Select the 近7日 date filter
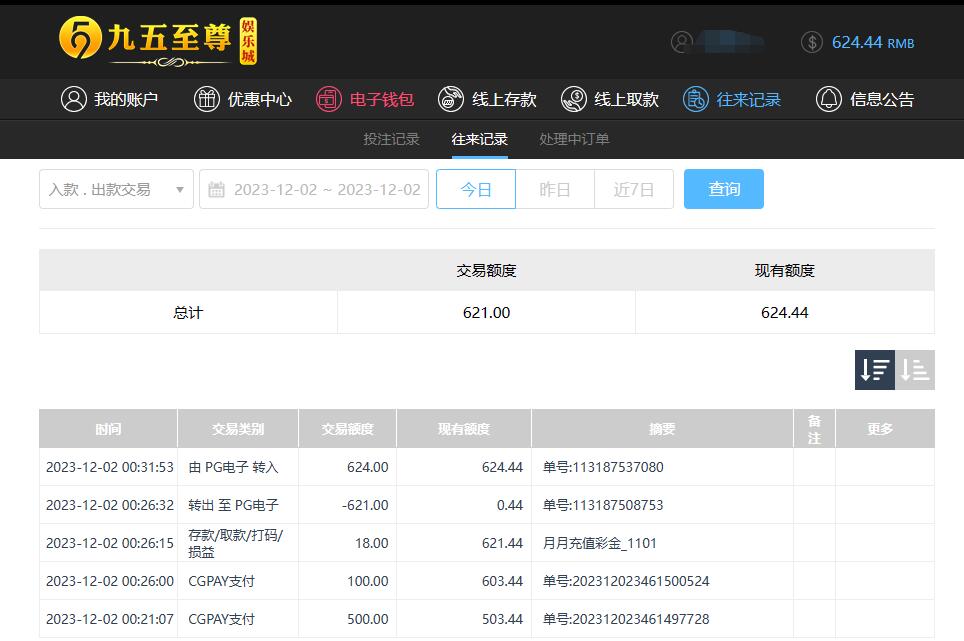 point(634,189)
